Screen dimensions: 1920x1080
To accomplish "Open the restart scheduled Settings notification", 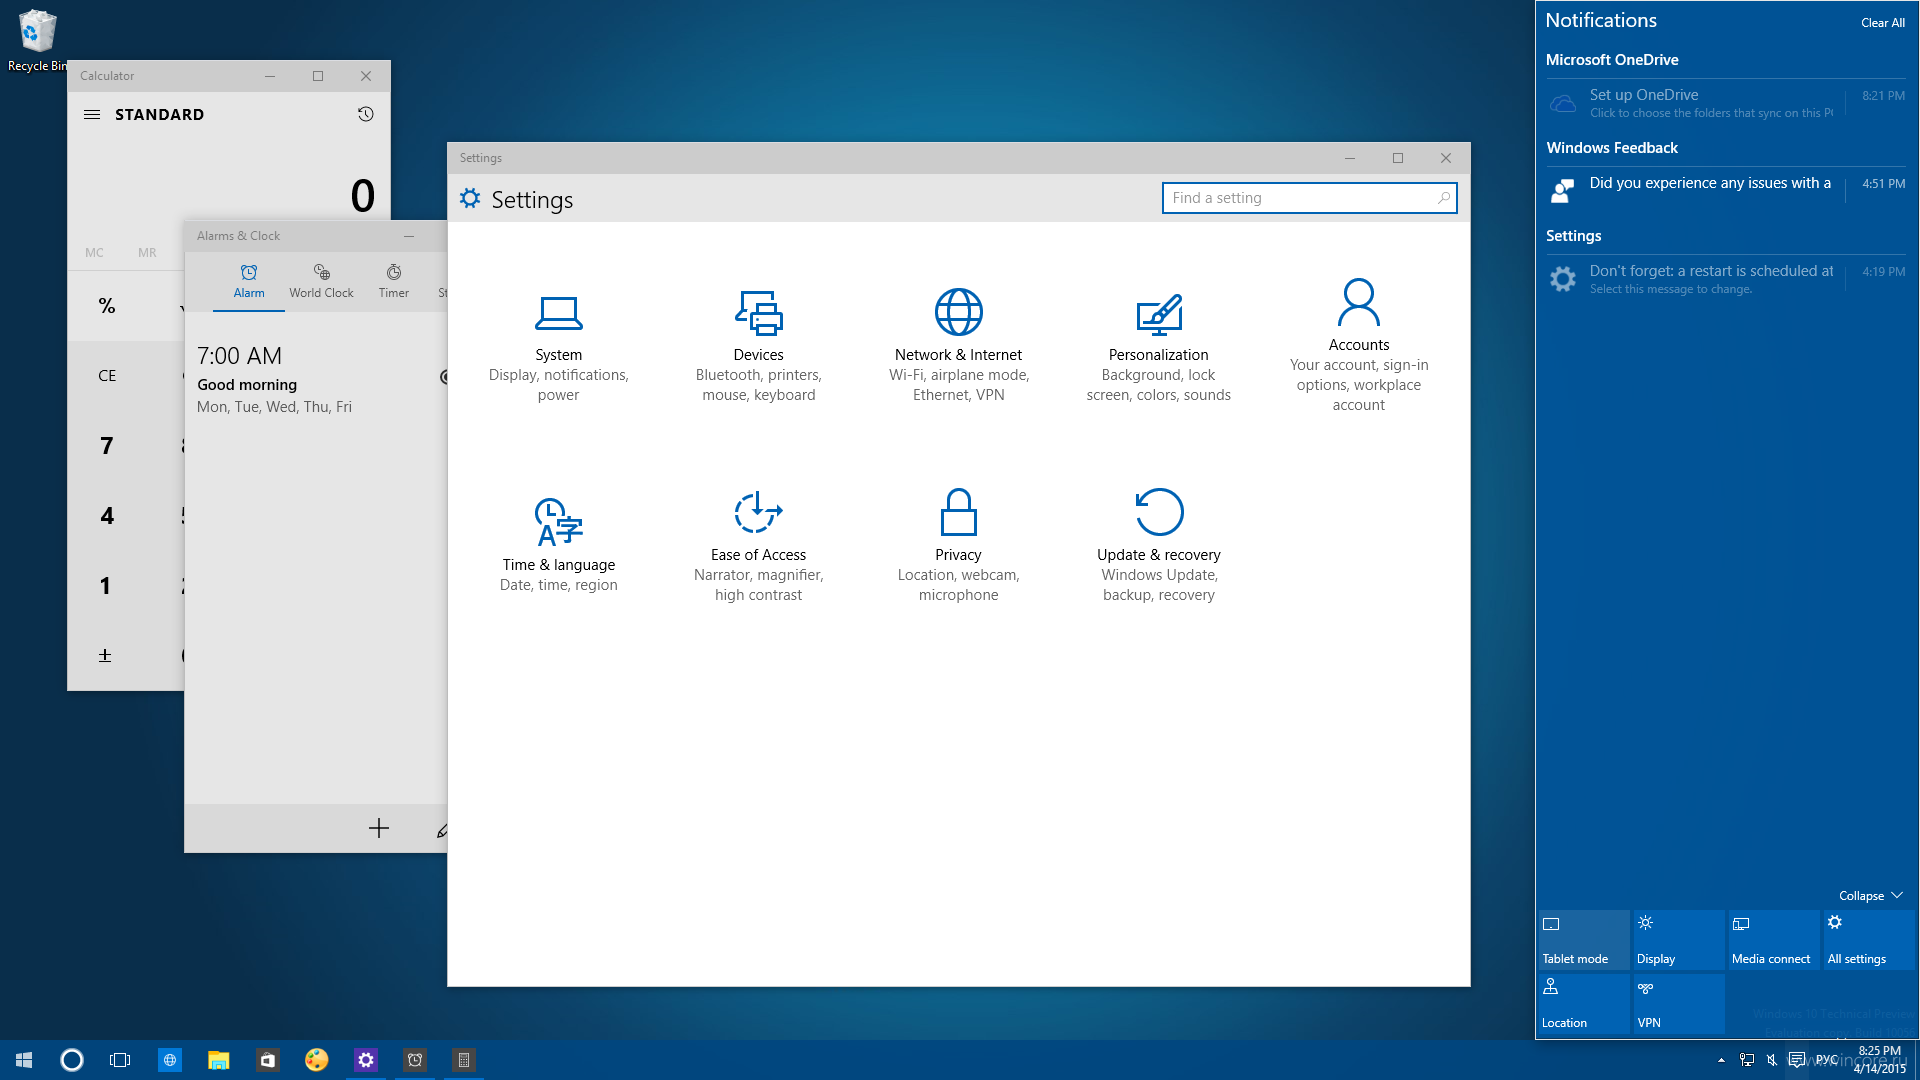I will coord(1725,279).
